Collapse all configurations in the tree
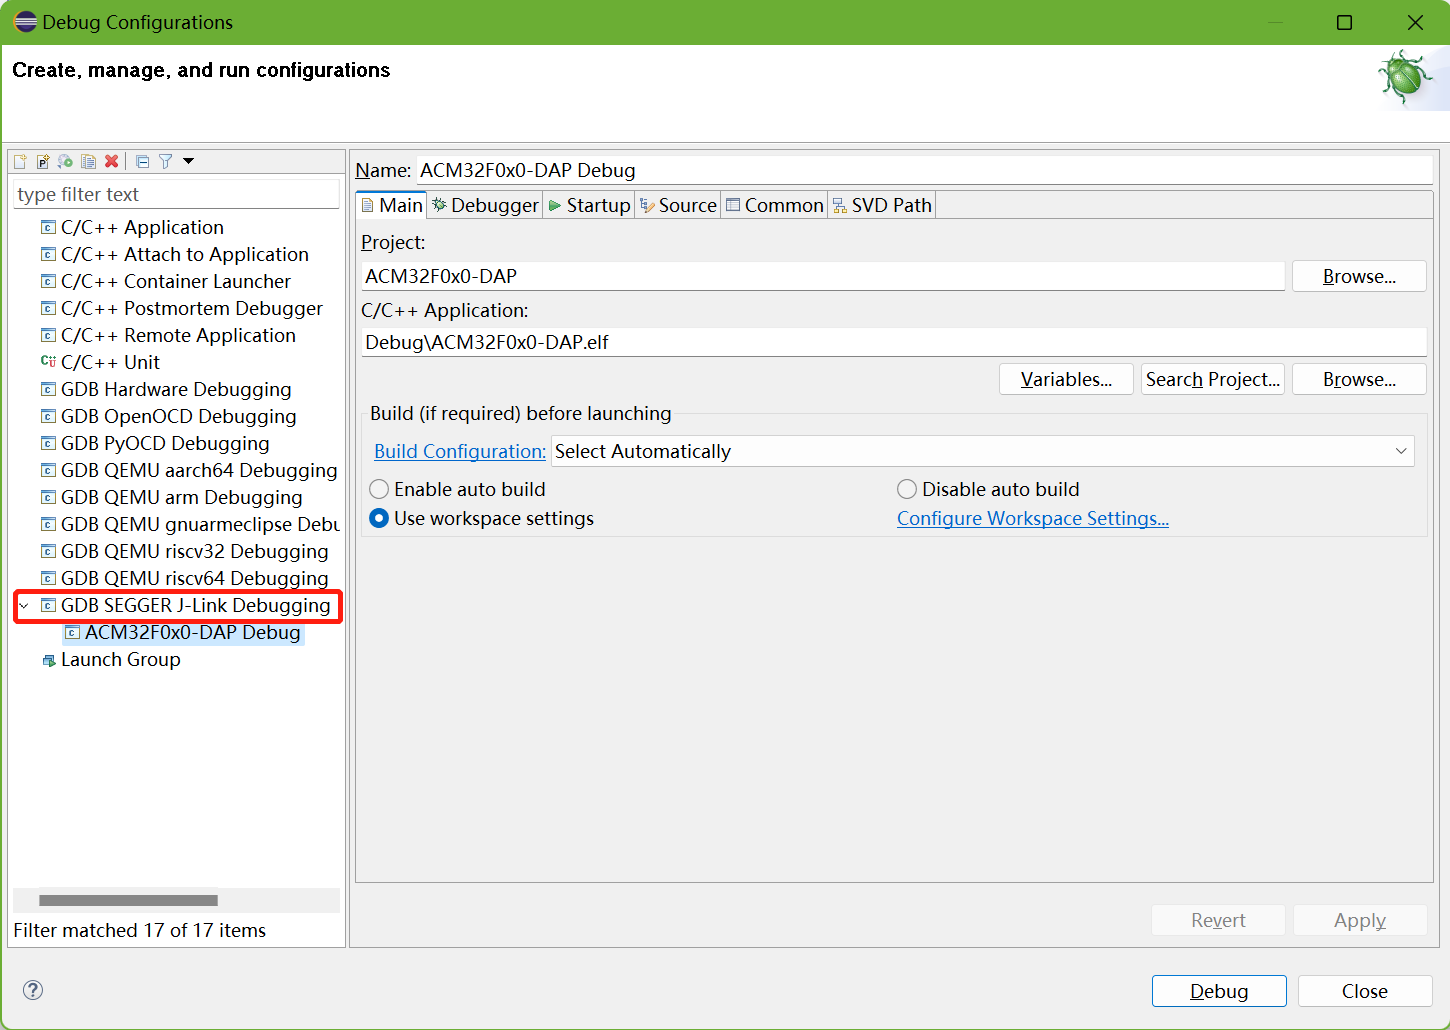The height and width of the screenshot is (1030, 1450). pyautogui.click(x=142, y=161)
